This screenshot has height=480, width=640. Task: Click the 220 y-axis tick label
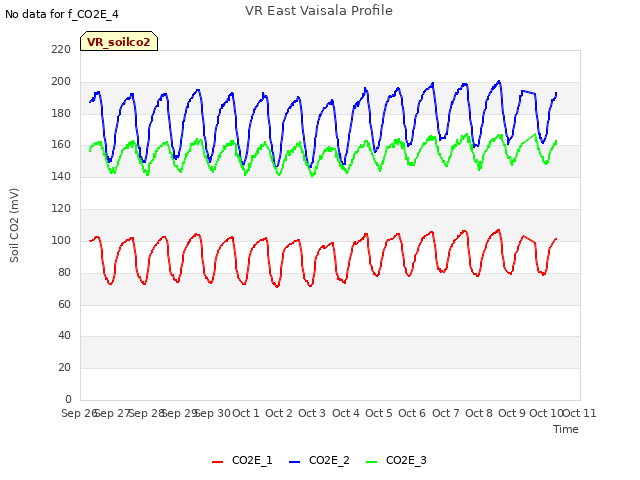[61, 50]
